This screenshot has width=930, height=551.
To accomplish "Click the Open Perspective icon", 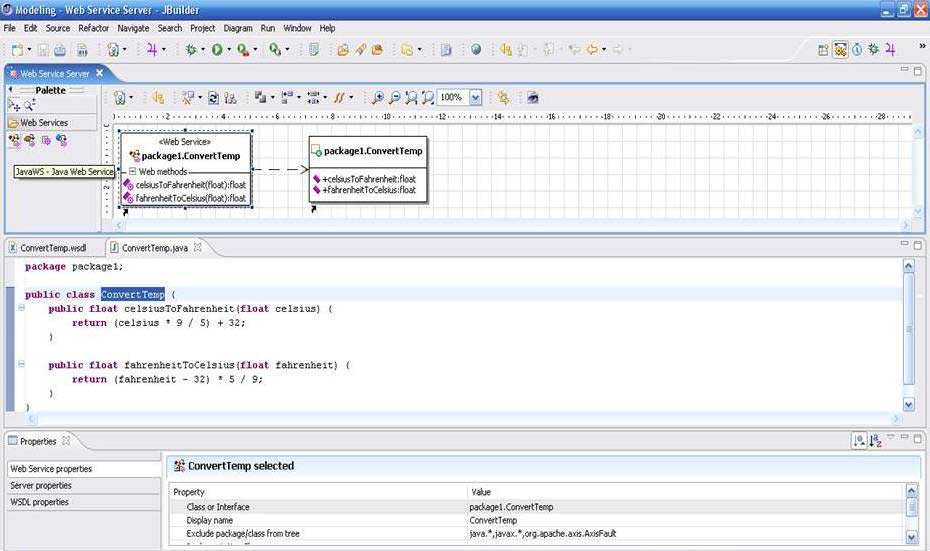I will pos(823,50).
